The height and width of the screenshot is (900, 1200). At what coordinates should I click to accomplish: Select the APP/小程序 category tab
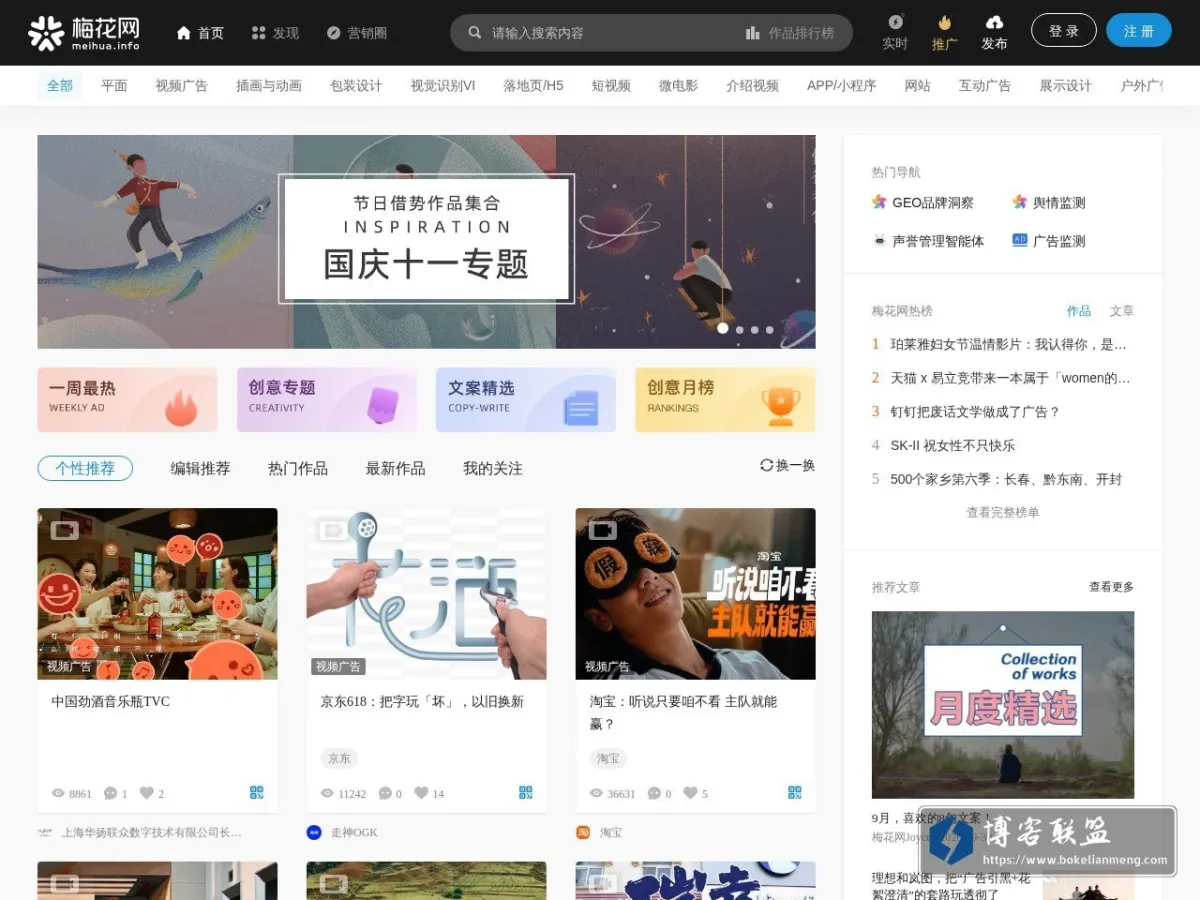click(x=841, y=86)
